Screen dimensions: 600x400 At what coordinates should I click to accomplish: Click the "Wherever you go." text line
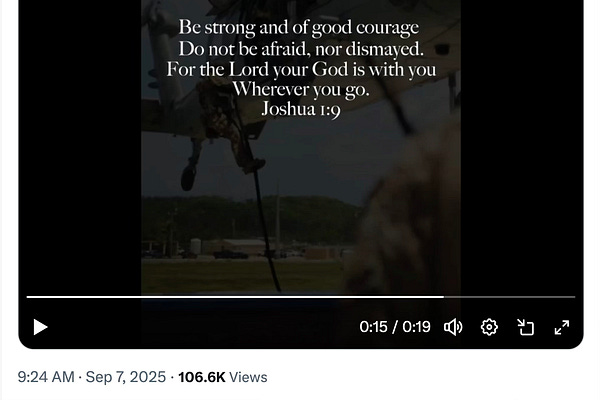301,90
